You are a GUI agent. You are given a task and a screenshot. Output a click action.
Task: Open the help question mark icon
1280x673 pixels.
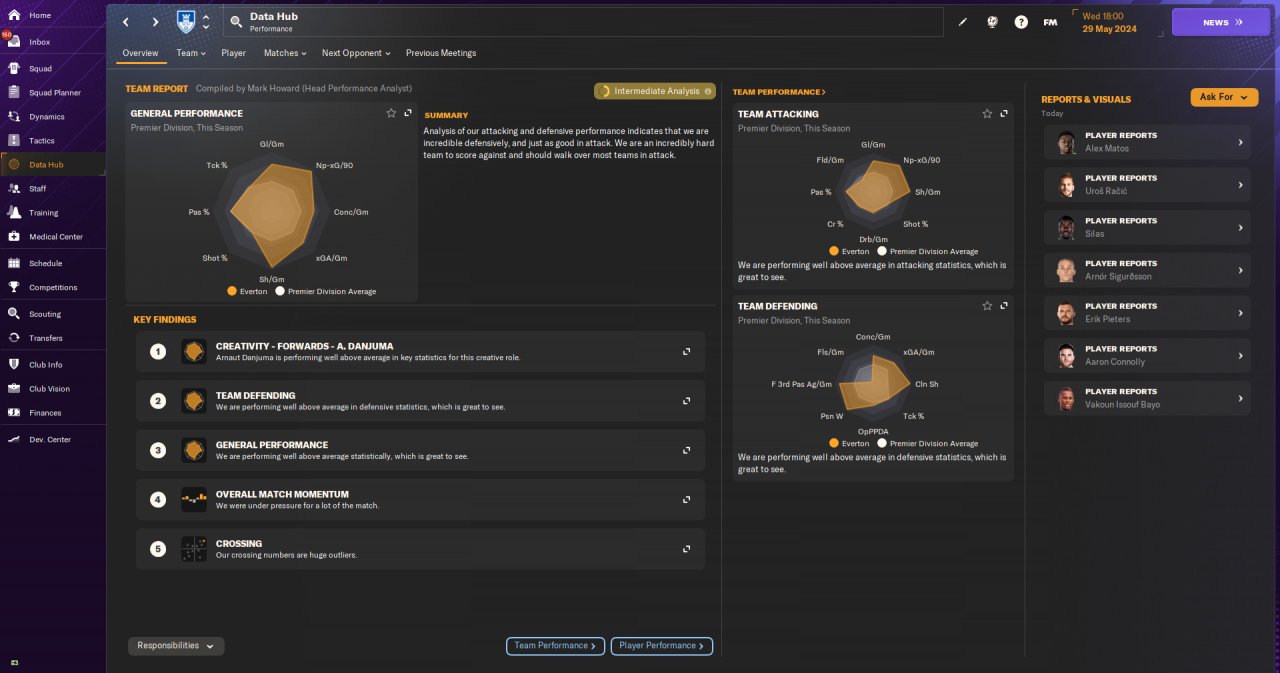click(x=1021, y=22)
